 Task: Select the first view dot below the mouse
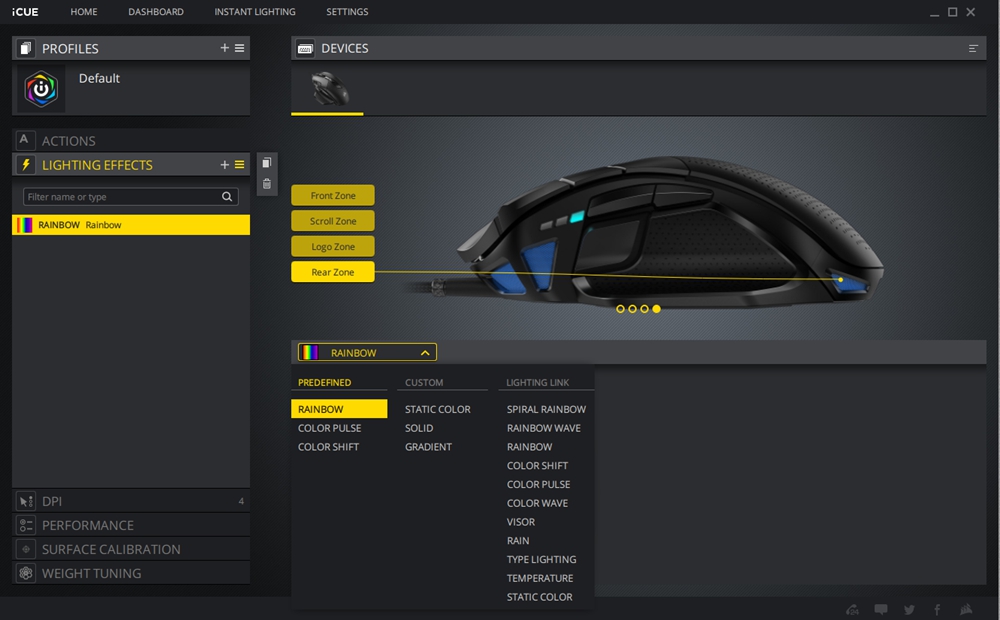[x=620, y=309]
